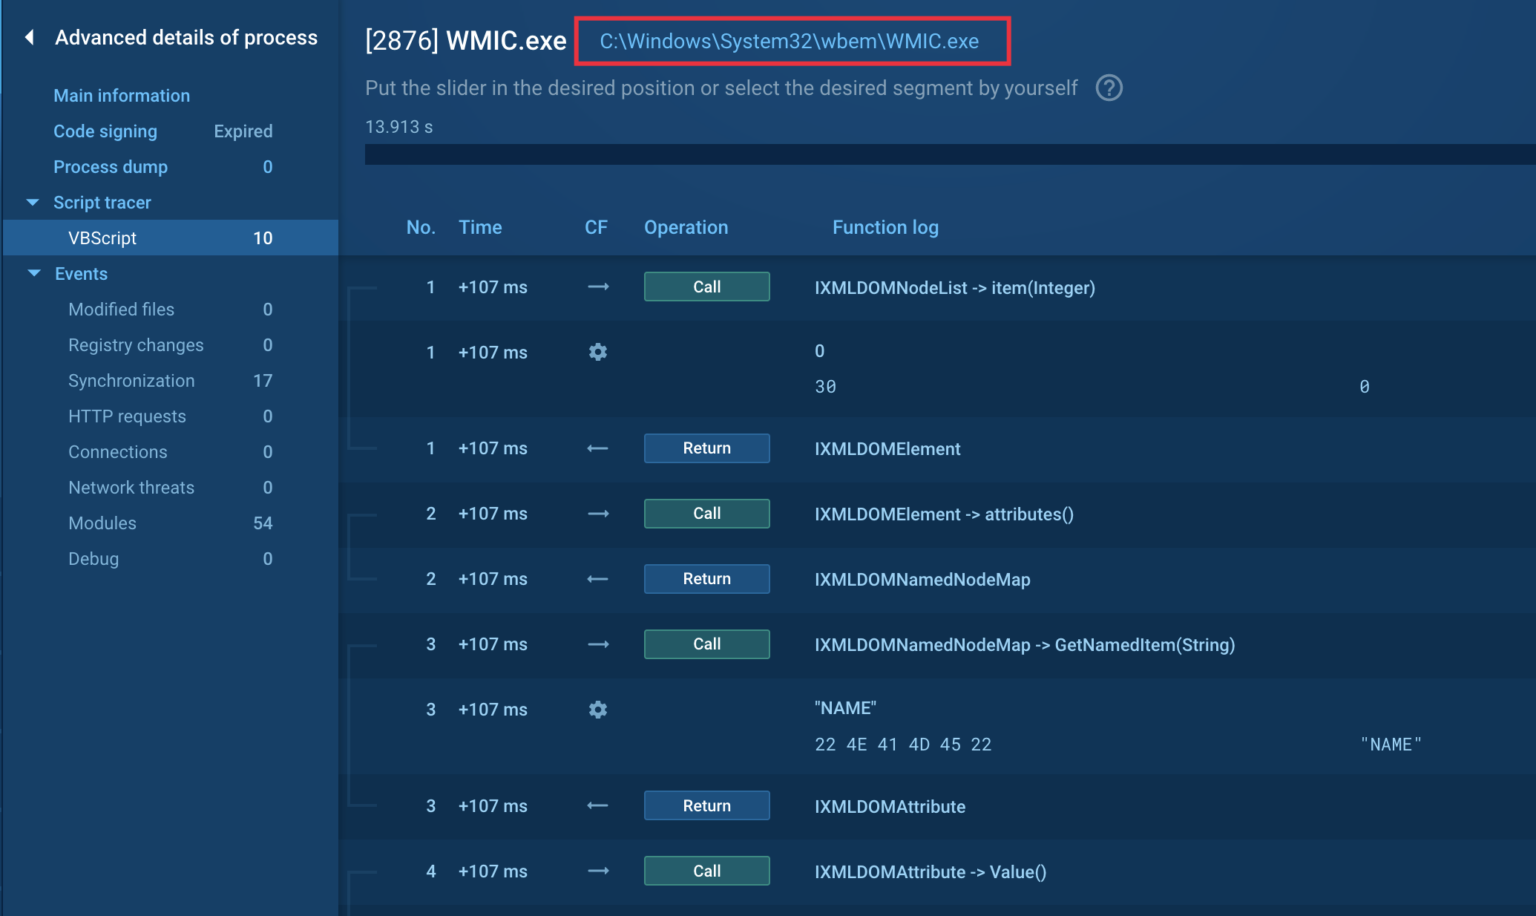Open Main information page

121,96
